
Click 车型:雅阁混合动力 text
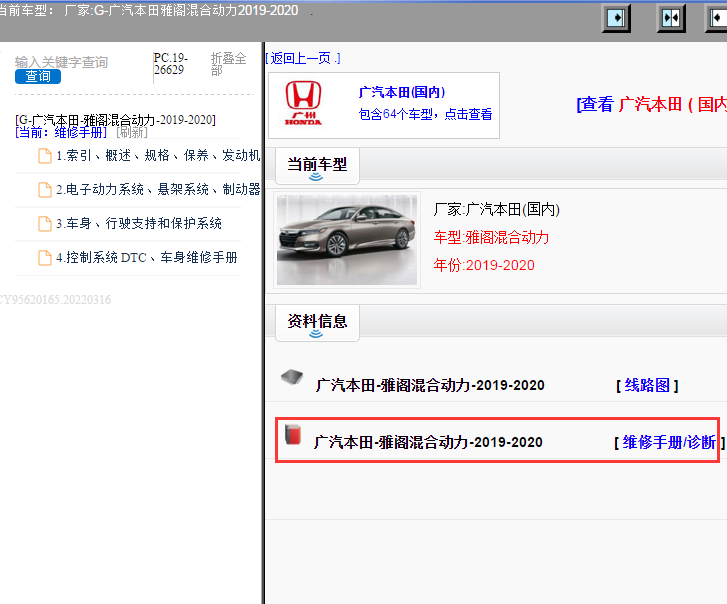[491, 237]
